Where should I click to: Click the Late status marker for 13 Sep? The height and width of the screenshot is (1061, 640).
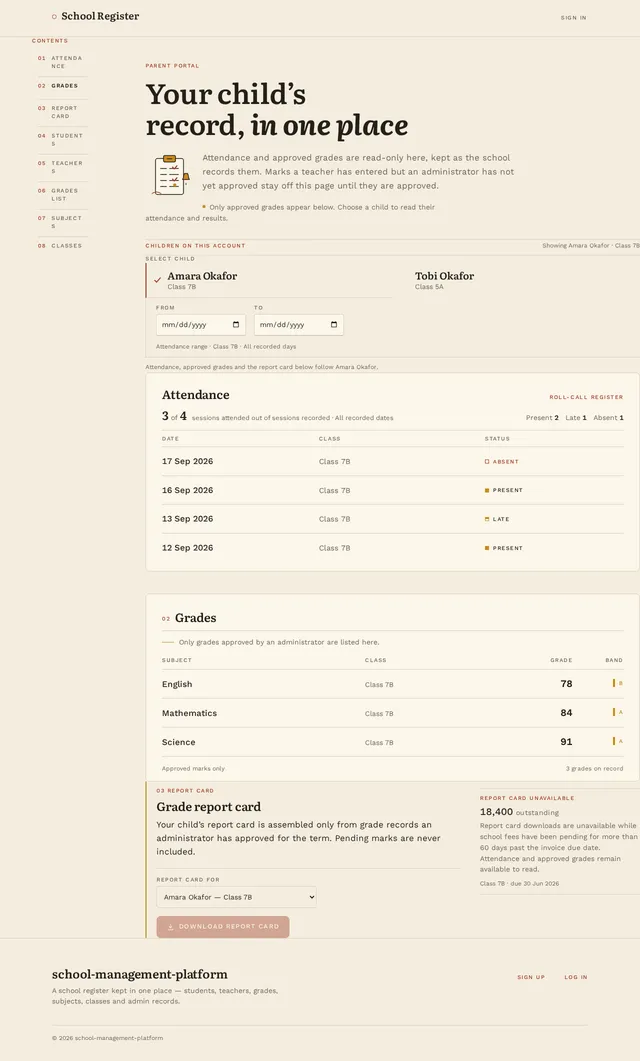(497, 519)
